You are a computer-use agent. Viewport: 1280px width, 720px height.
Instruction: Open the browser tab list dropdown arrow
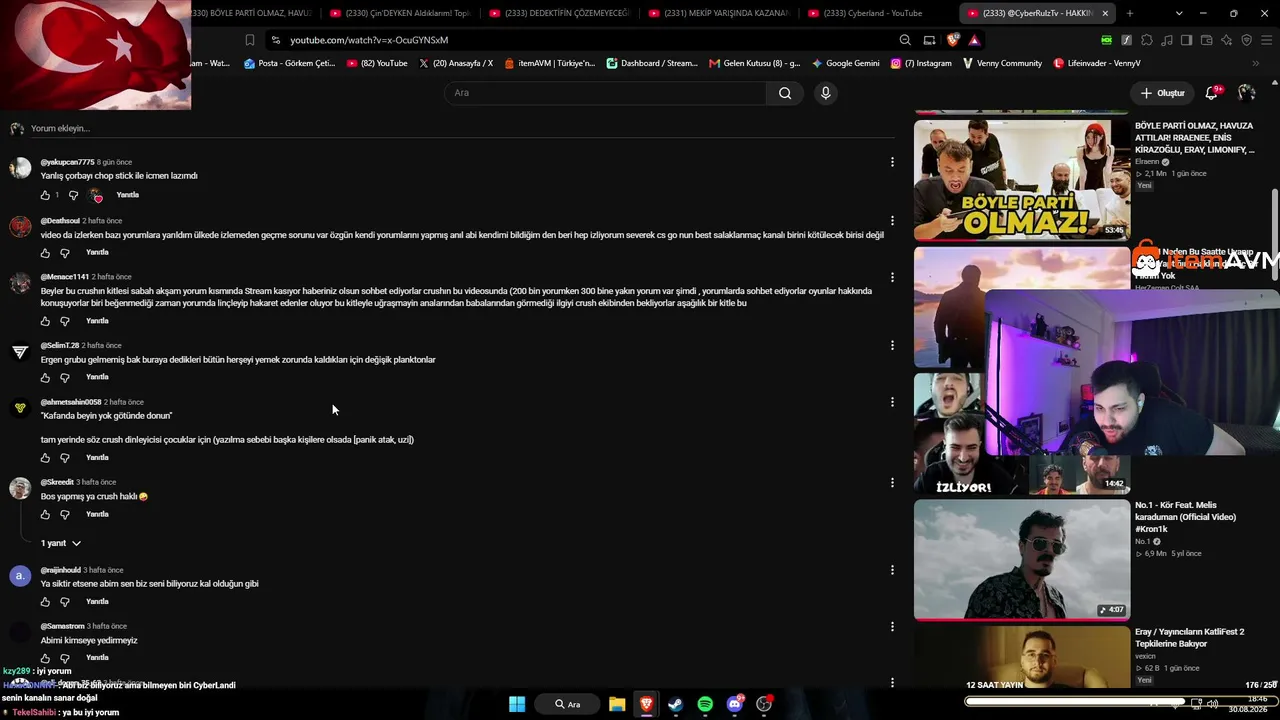[1179, 13]
